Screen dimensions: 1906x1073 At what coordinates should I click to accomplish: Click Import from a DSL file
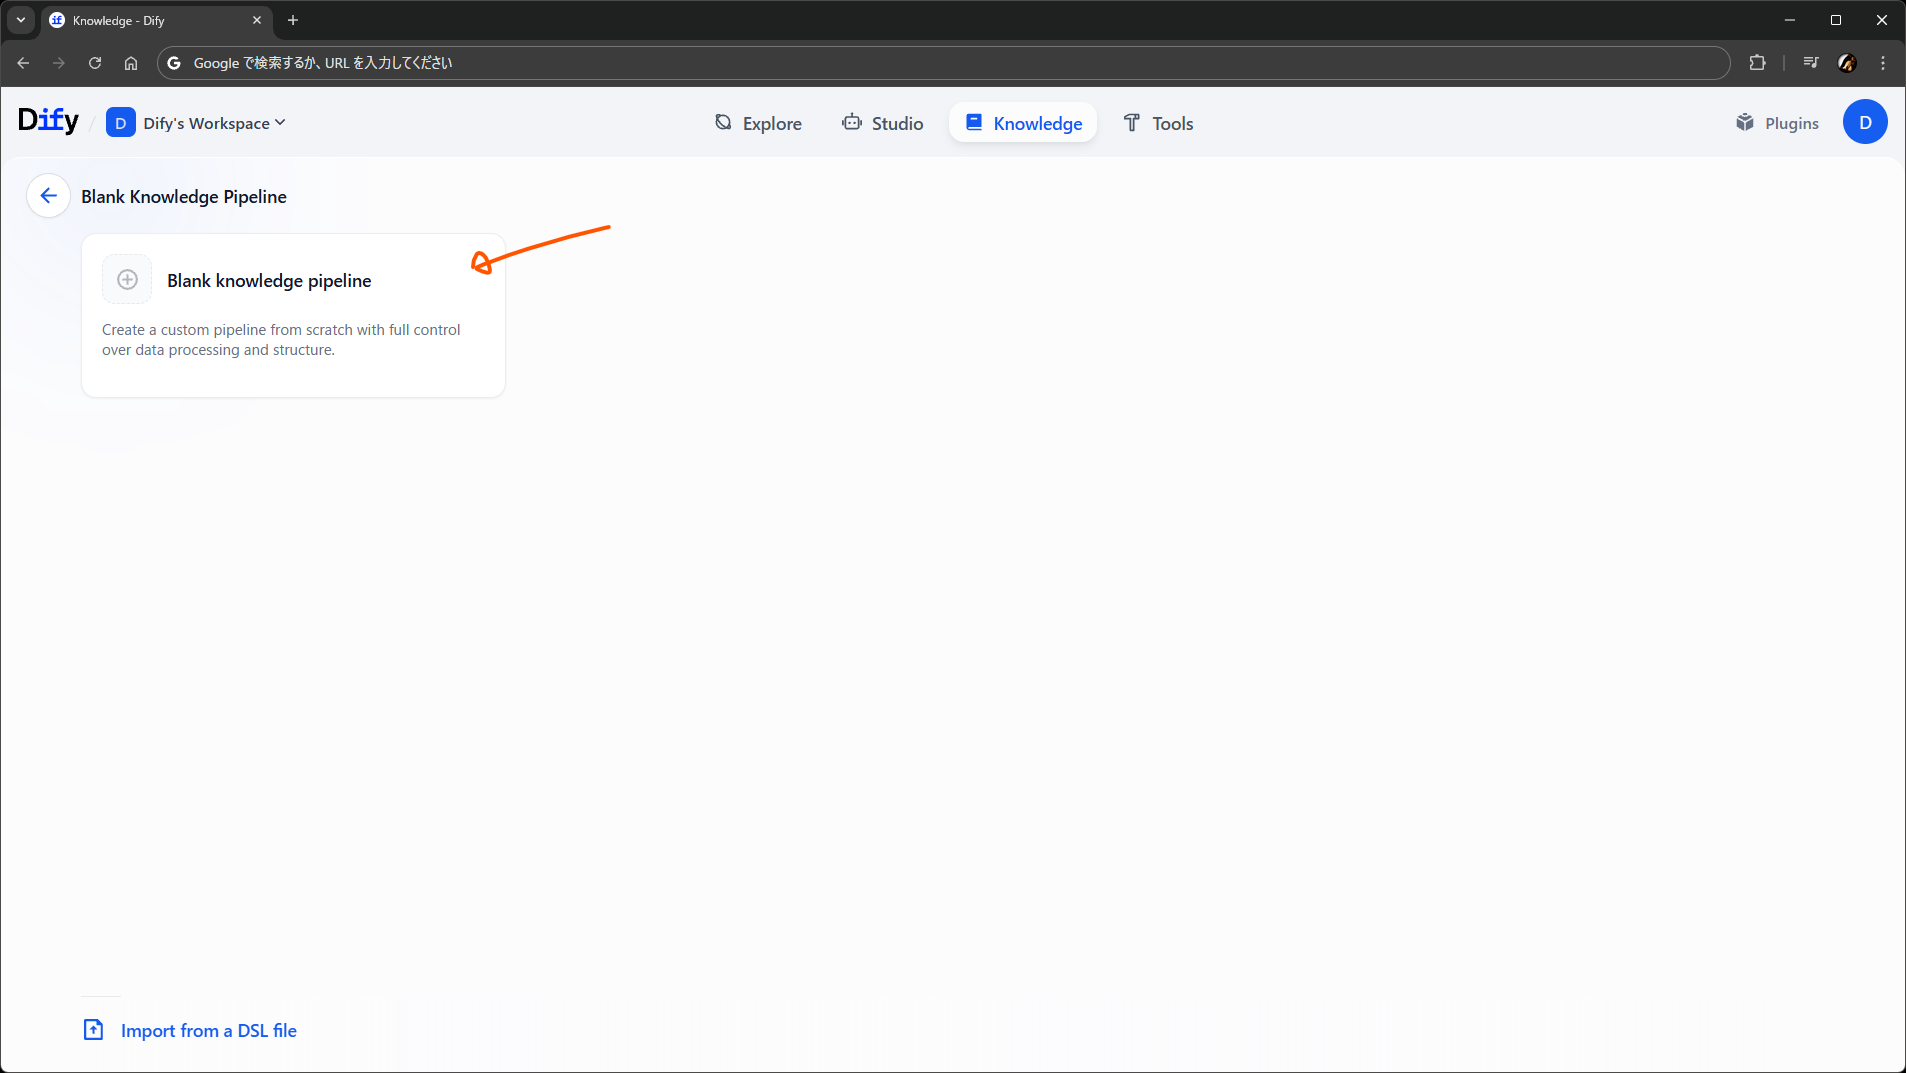208,1030
